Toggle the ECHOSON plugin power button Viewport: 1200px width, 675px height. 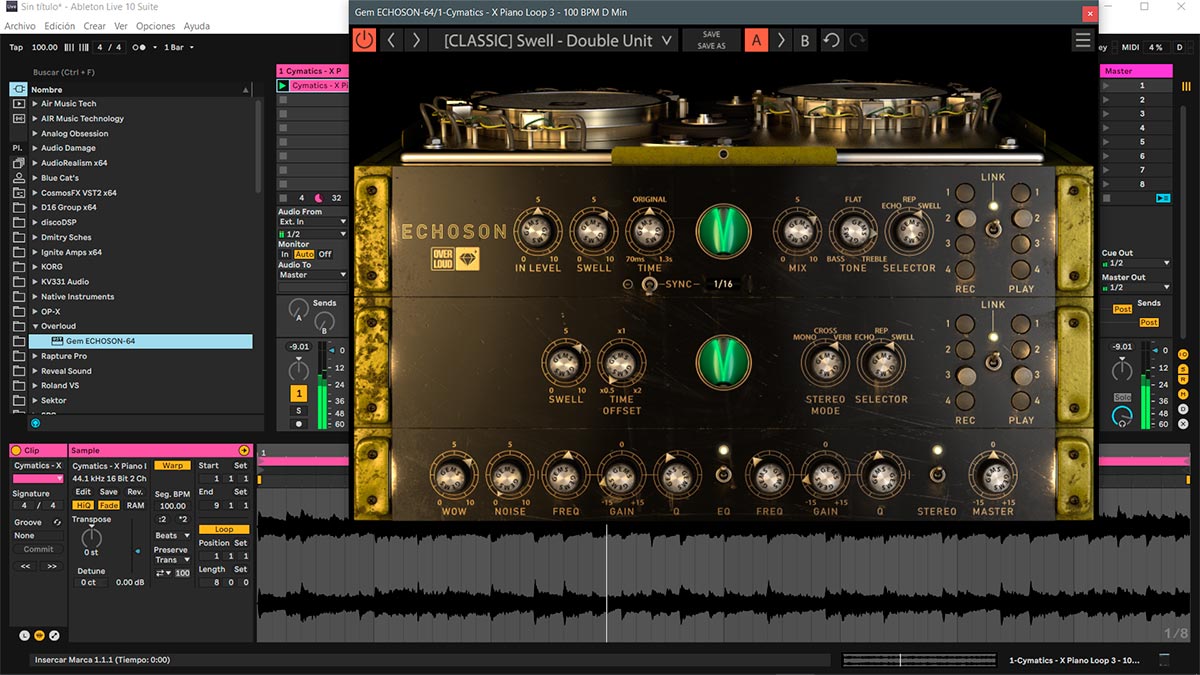tap(364, 40)
